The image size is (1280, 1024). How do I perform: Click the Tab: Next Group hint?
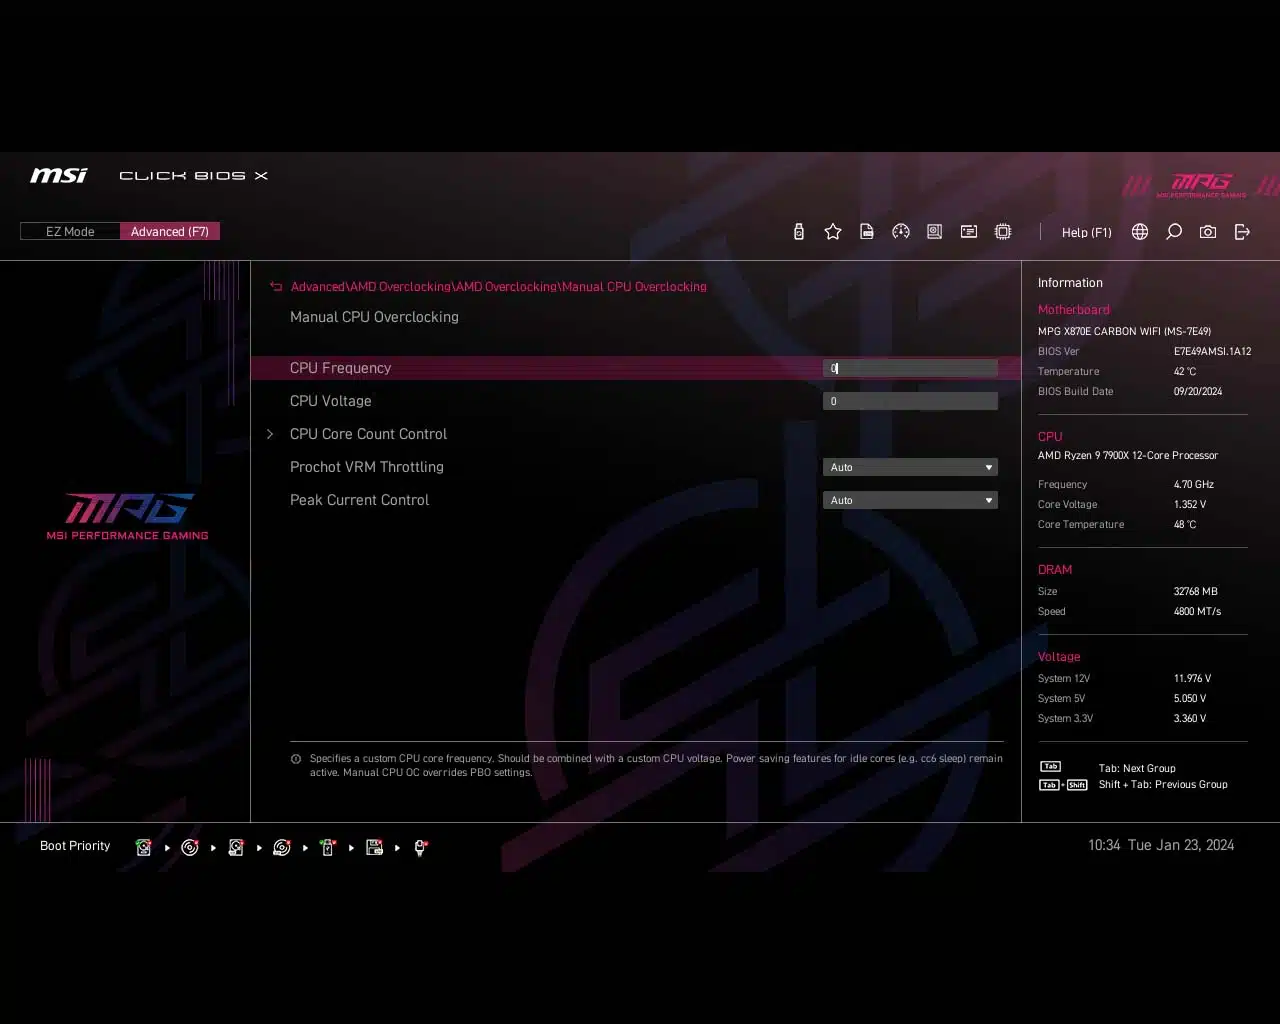click(x=1137, y=769)
